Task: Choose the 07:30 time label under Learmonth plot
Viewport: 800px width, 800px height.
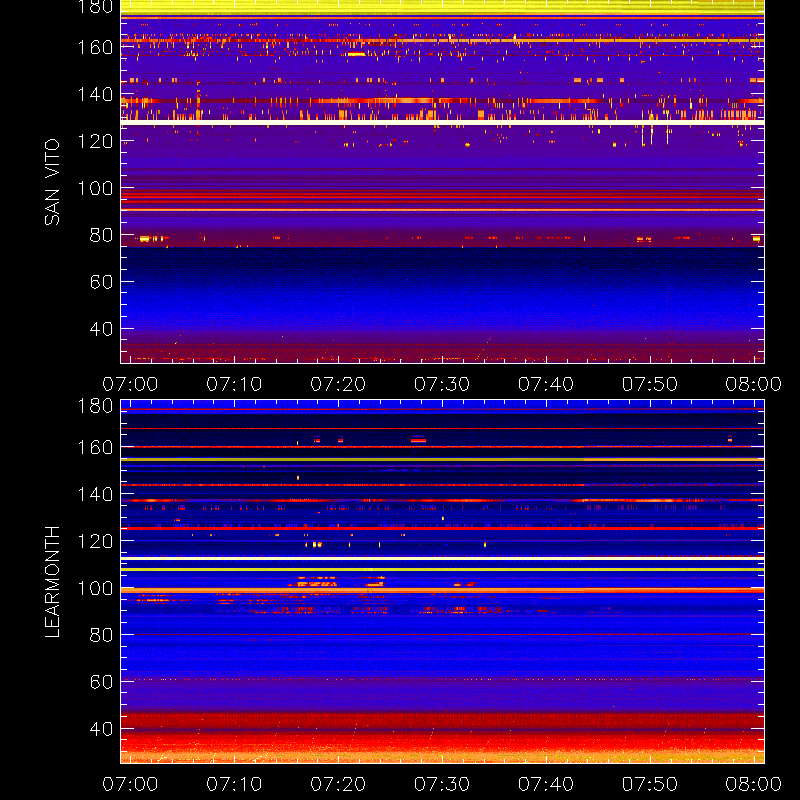Action: coord(442,784)
